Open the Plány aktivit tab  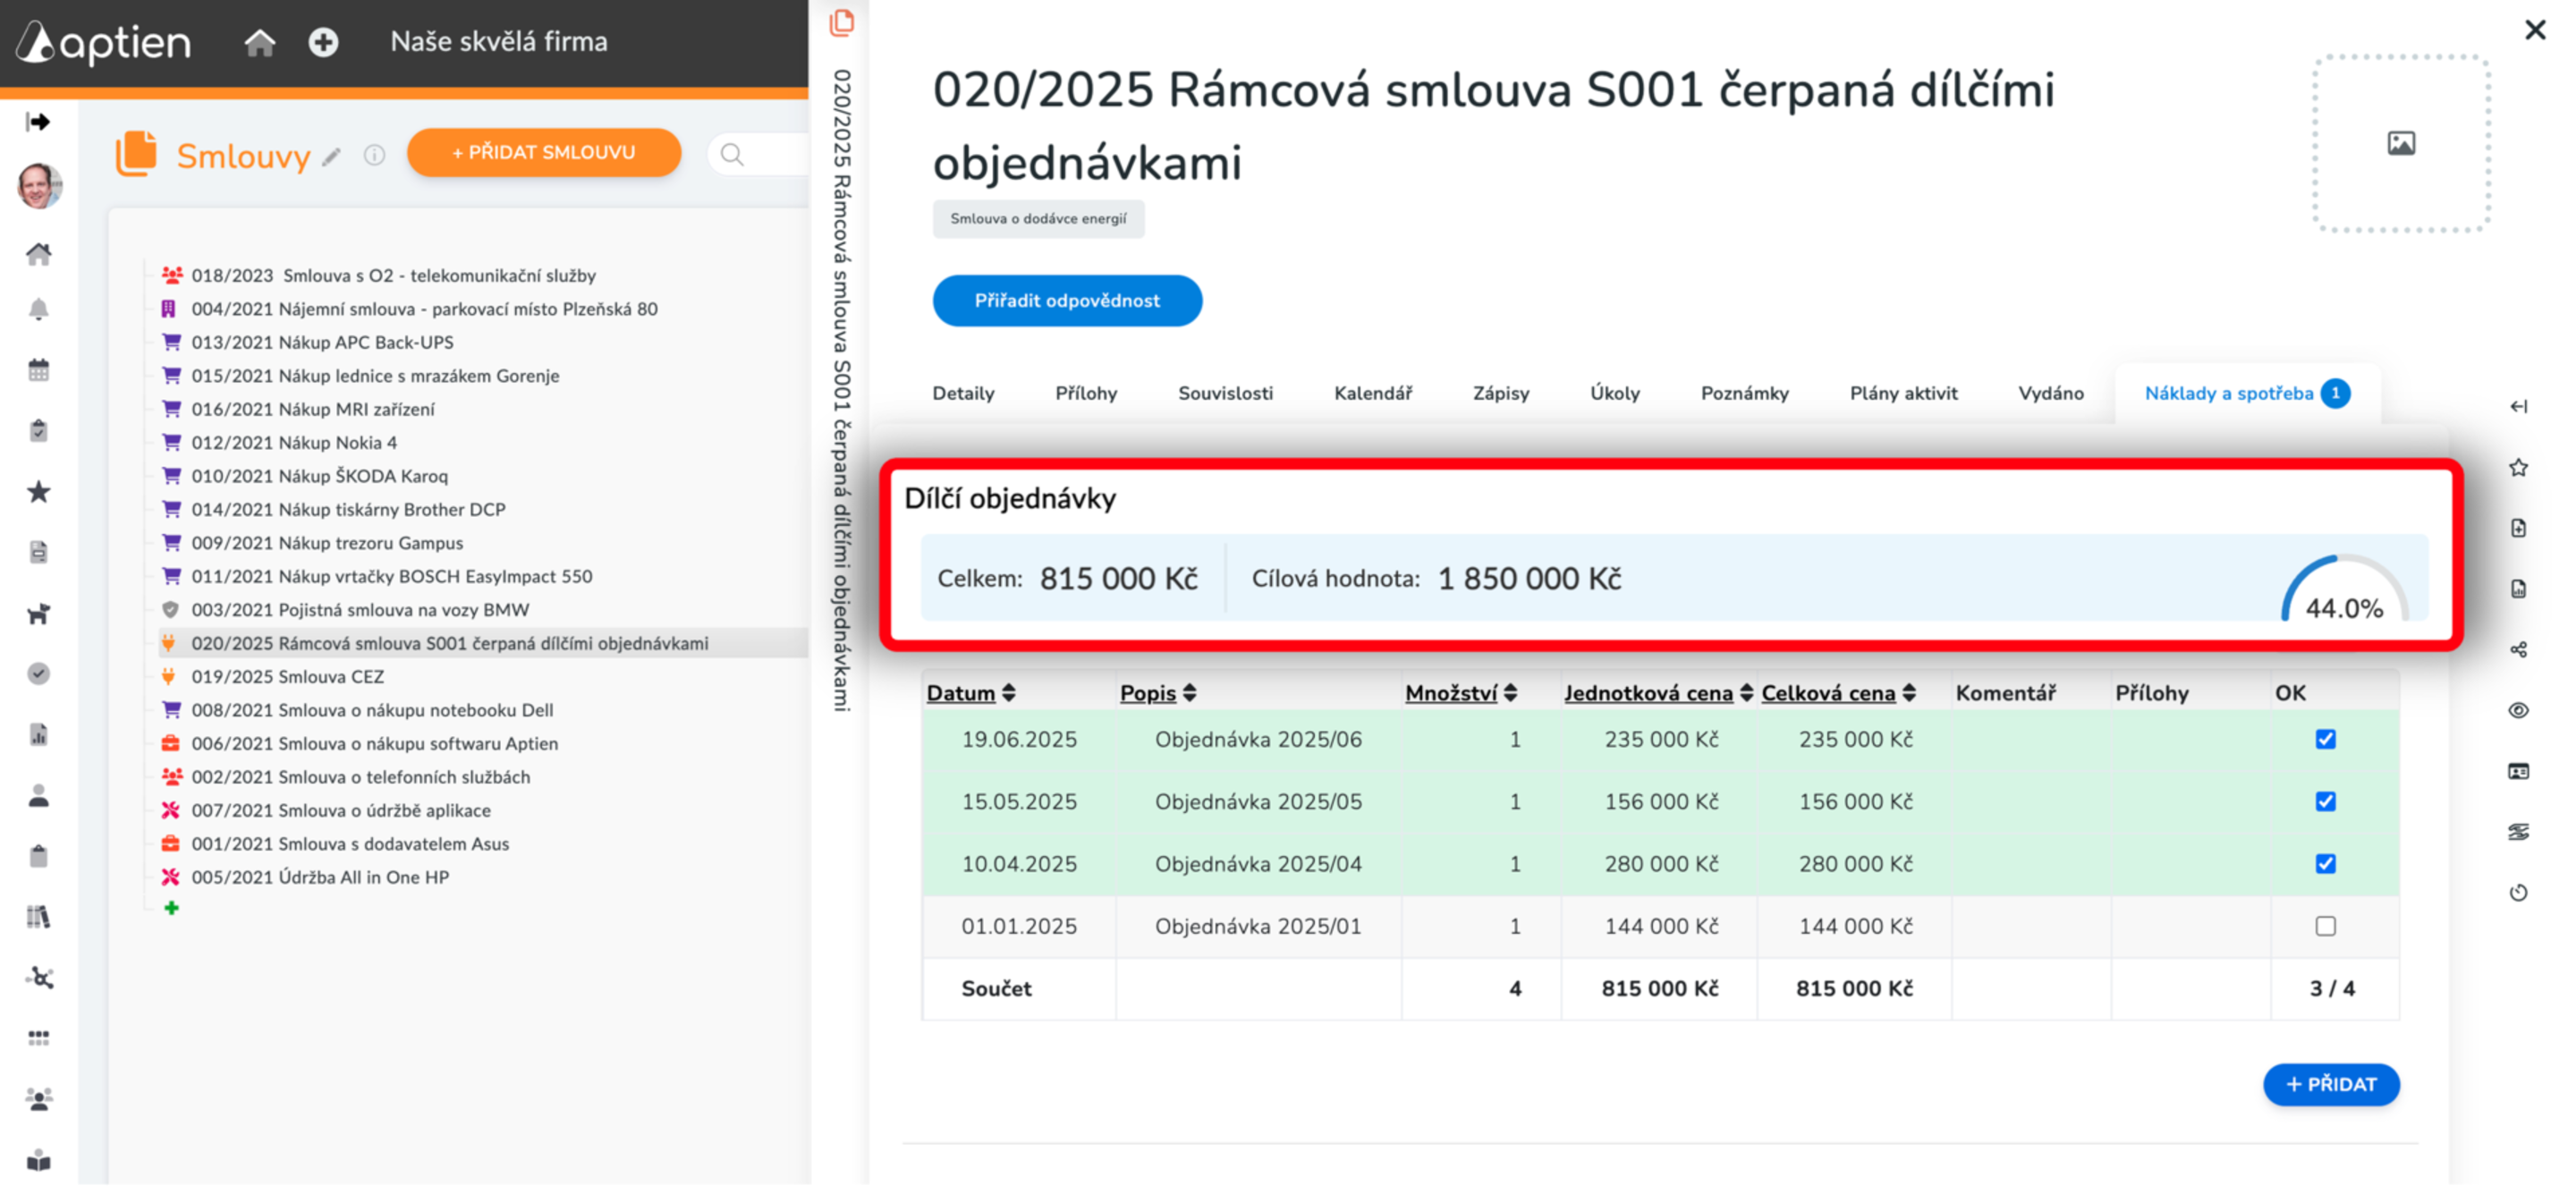[x=1903, y=393]
